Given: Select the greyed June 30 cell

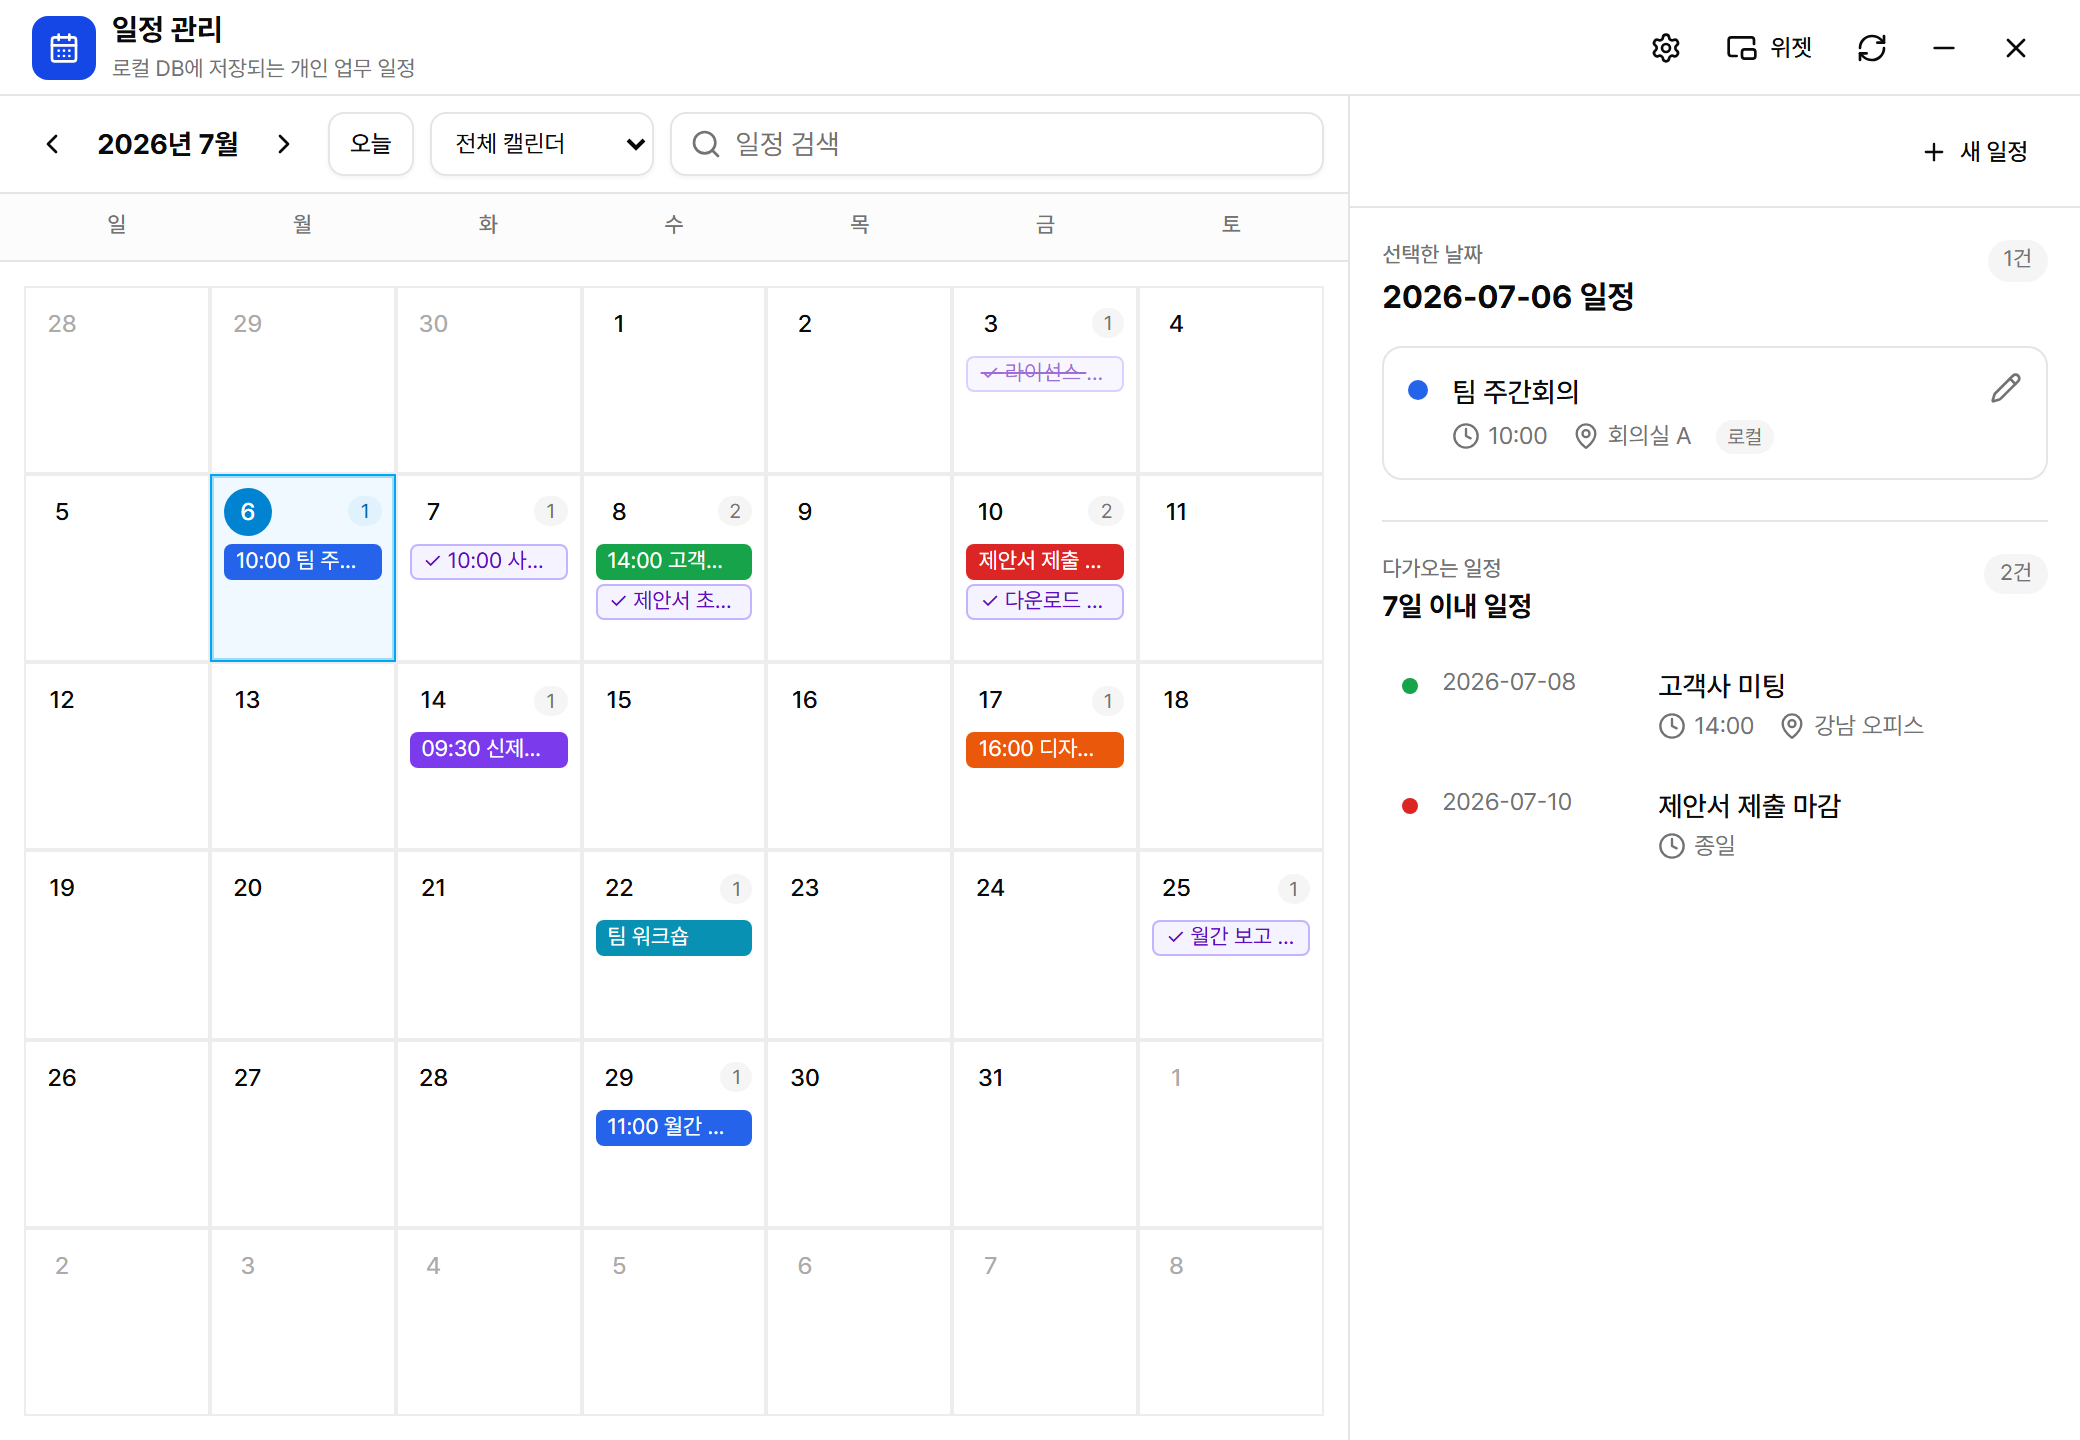Looking at the screenshot, I should point(488,380).
